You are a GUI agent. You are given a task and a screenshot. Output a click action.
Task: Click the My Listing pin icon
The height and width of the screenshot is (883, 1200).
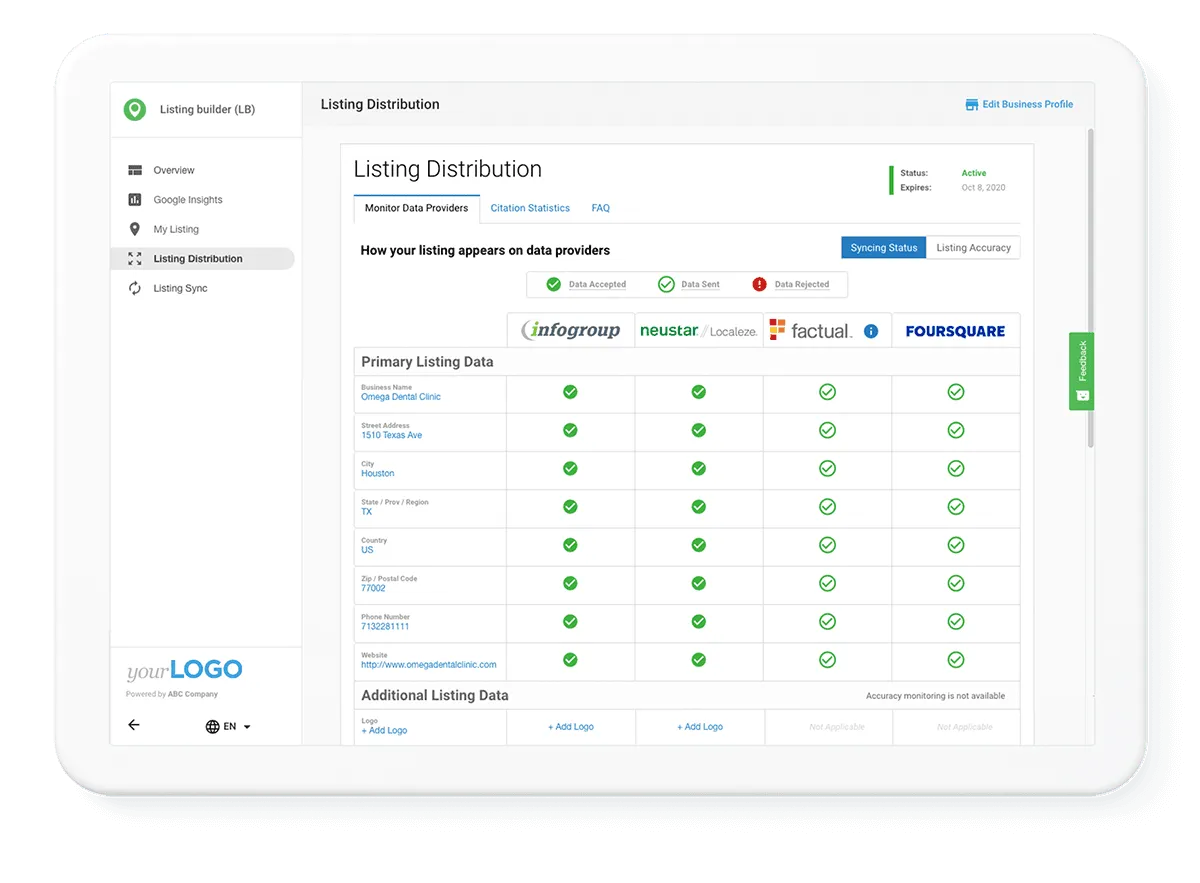click(136, 229)
